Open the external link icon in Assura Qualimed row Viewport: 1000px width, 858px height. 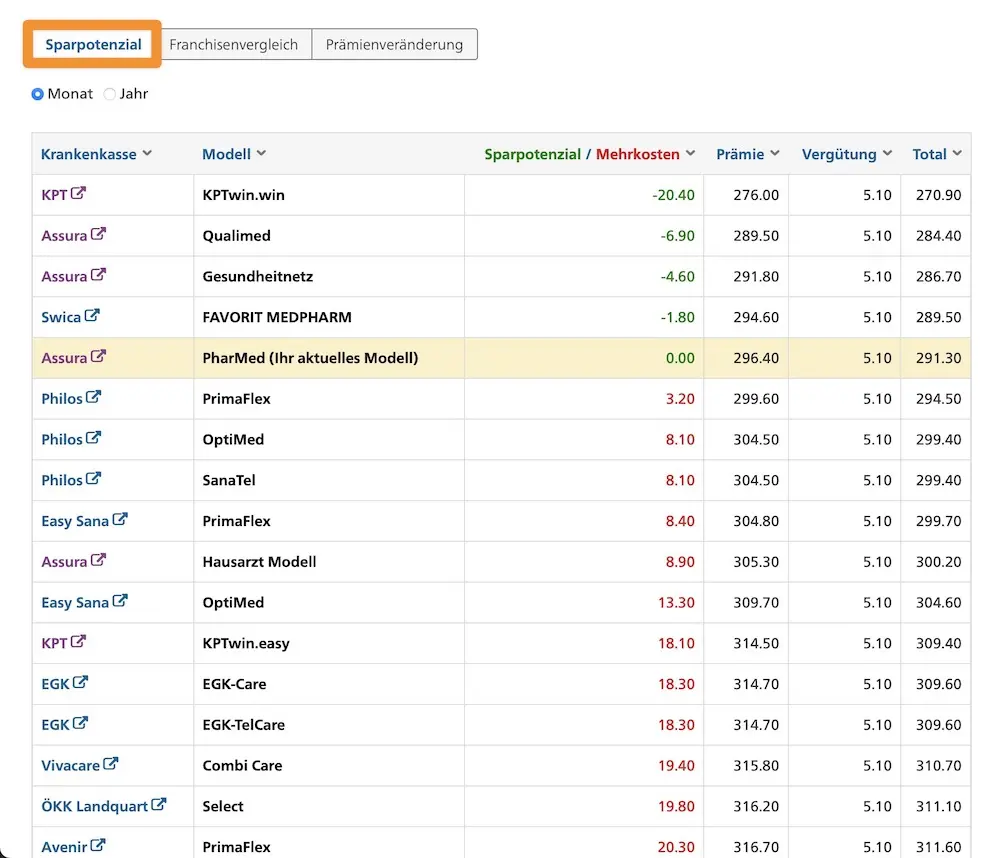pos(98,234)
